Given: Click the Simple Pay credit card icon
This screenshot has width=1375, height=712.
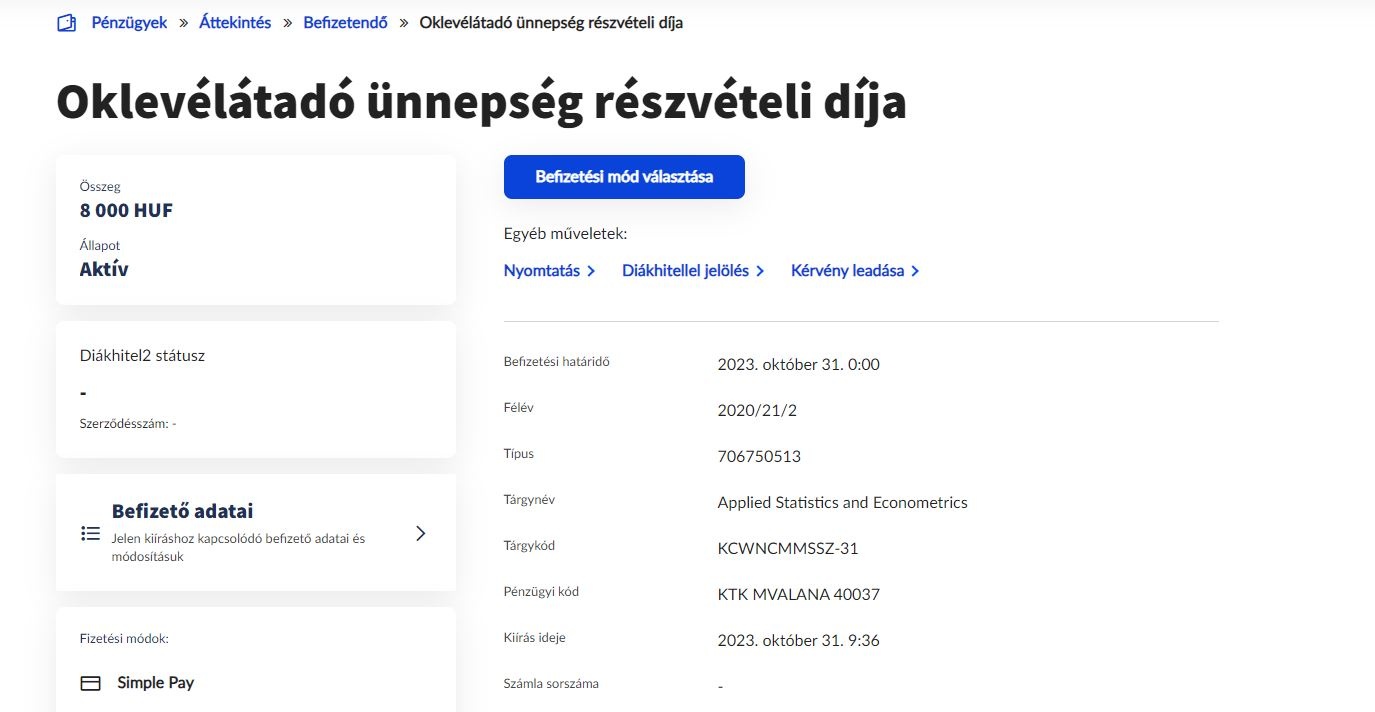Looking at the screenshot, I should 90,683.
